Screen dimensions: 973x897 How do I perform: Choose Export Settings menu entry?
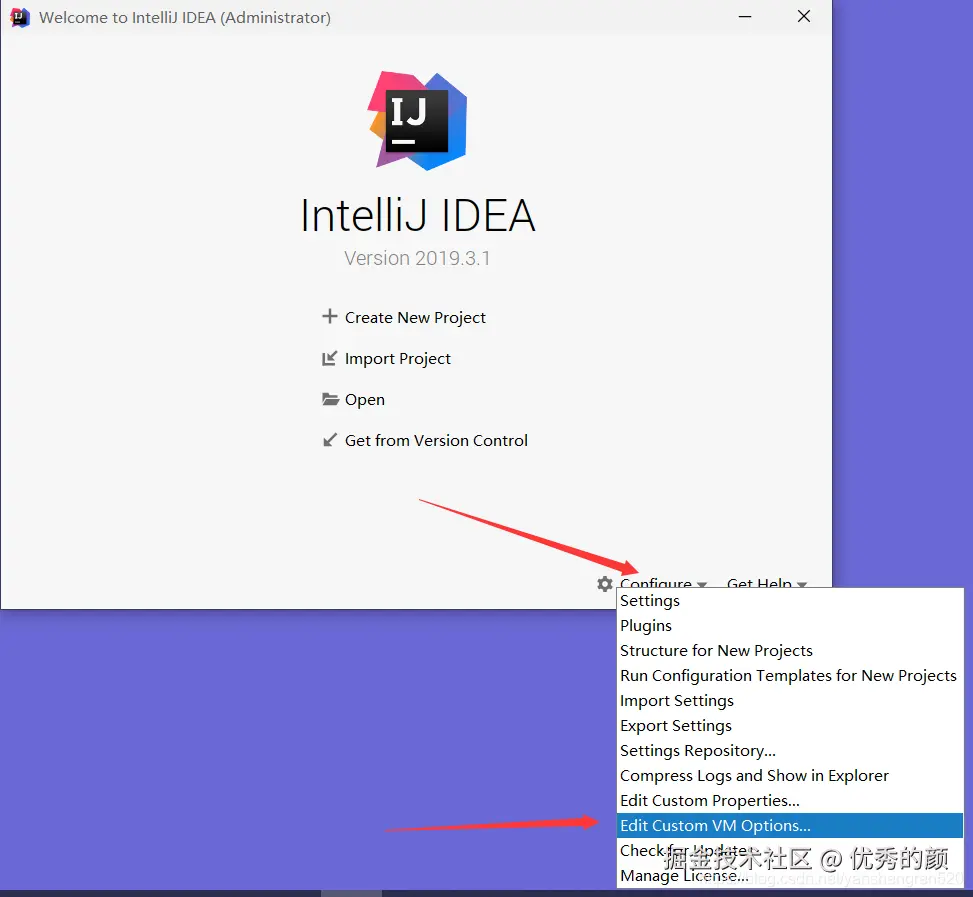789,726
